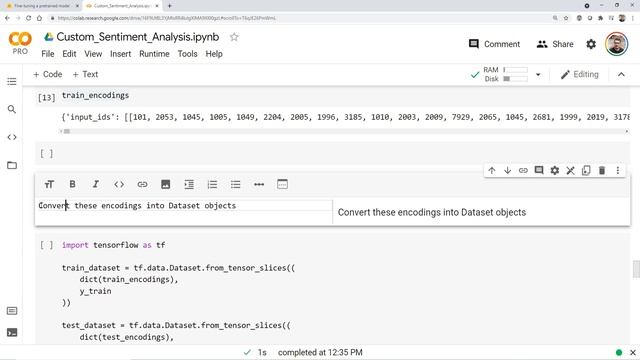Switch to the first browser tab

tap(42, 6)
